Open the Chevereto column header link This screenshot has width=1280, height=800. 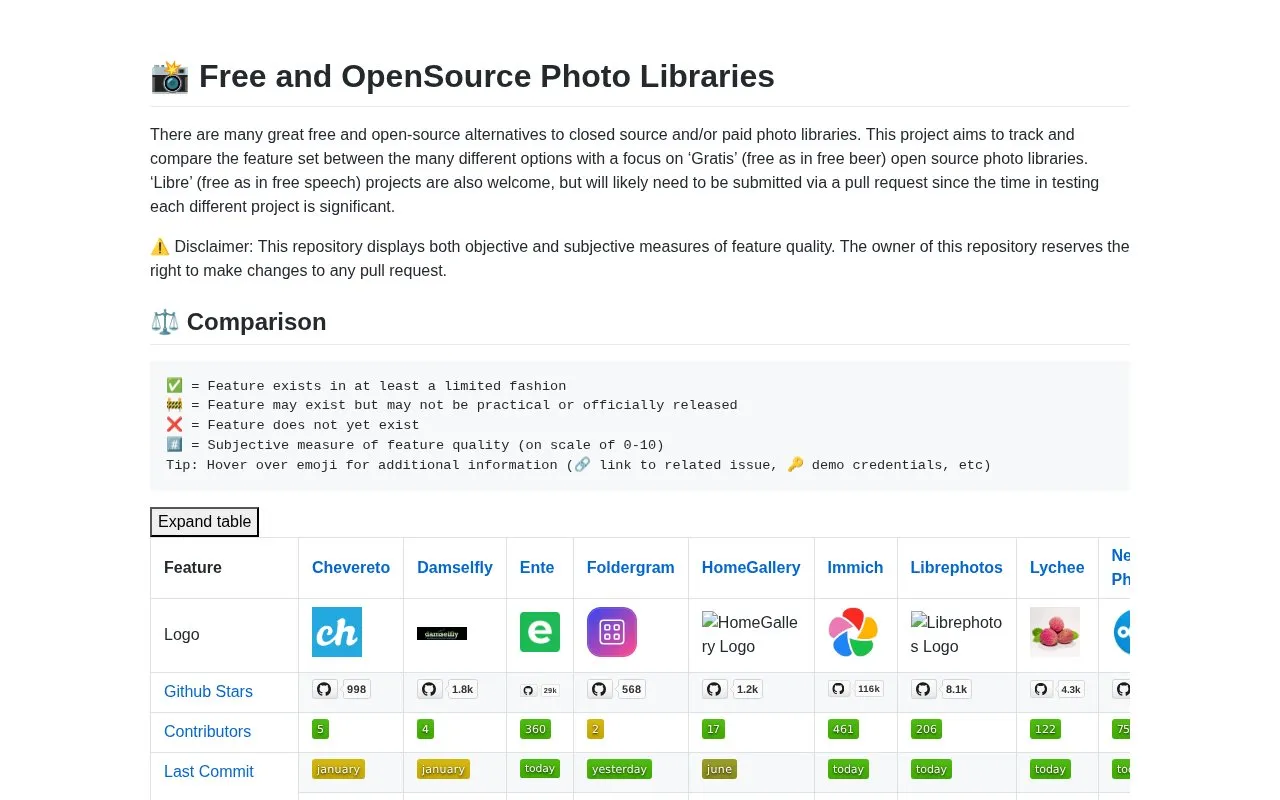point(351,567)
